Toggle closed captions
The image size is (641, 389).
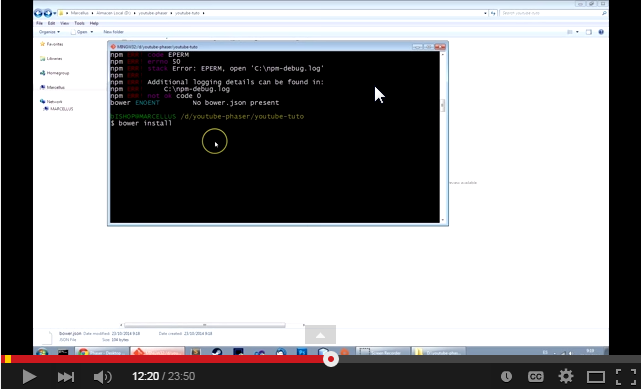[536, 376]
